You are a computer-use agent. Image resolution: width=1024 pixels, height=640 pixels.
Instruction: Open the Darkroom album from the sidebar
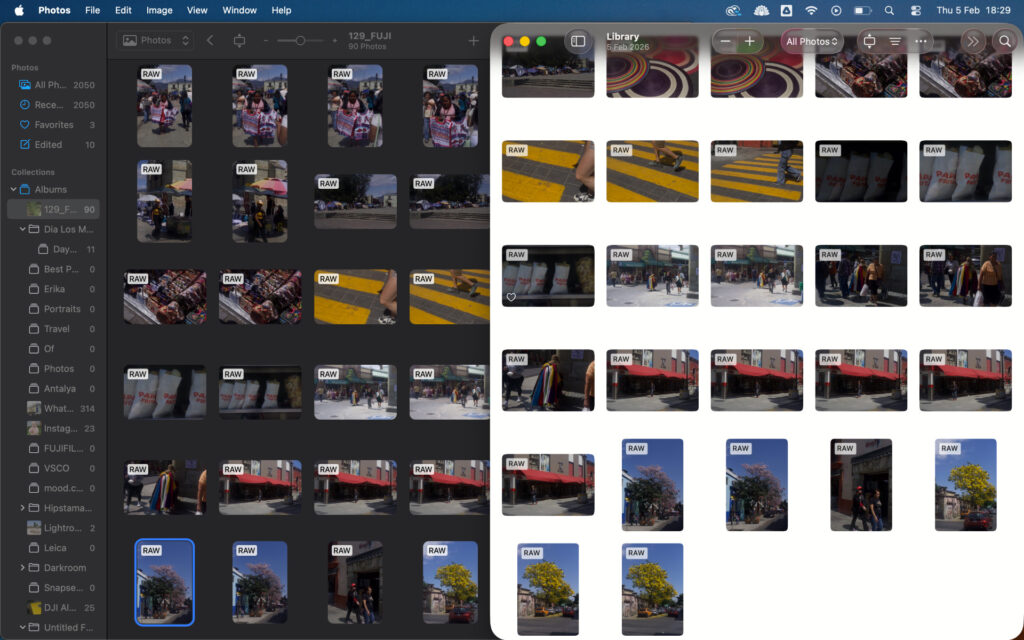point(54,567)
